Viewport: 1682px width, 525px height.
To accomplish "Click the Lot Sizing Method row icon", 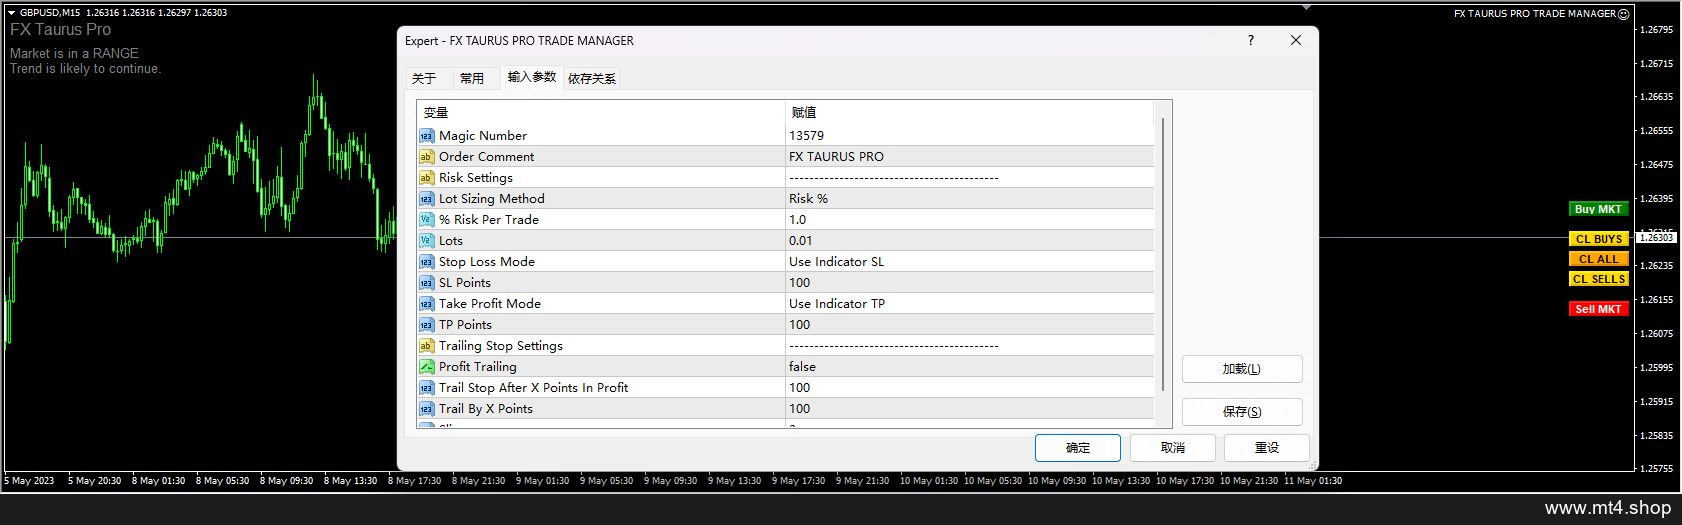I will [426, 199].
